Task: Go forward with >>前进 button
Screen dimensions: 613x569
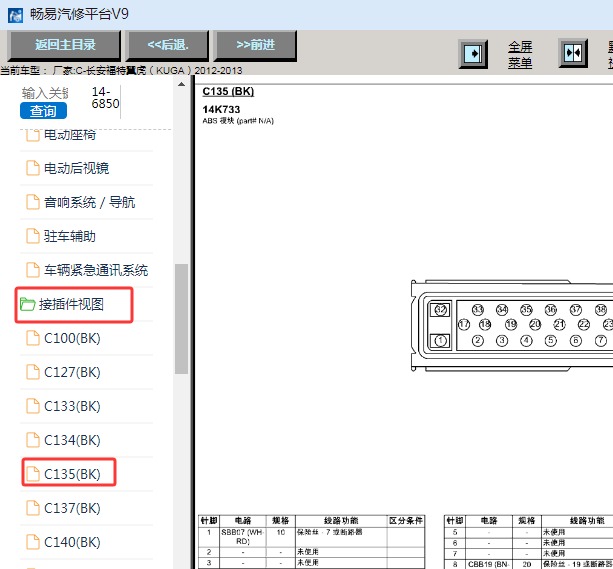Action: click(255, 45)
